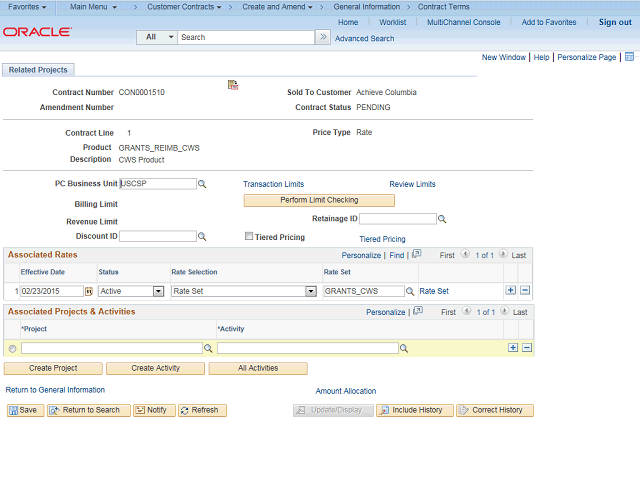This screenshot has width=640, height=480.
Task: Click Include History button
Action: (415, 410)
